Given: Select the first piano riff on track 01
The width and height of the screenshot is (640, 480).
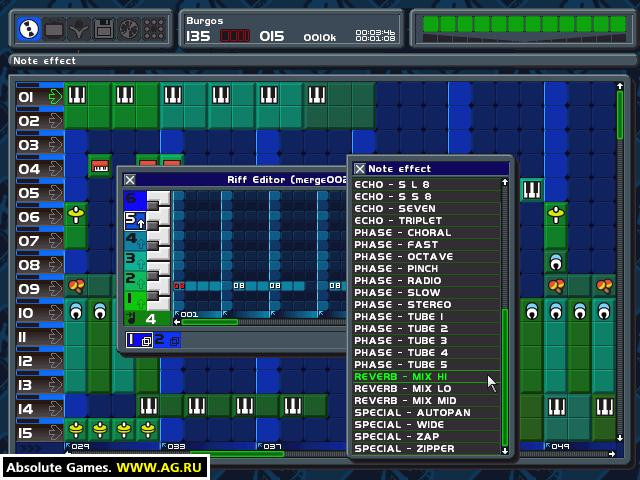Looking at the screenshot, I should tap(76, 94).
